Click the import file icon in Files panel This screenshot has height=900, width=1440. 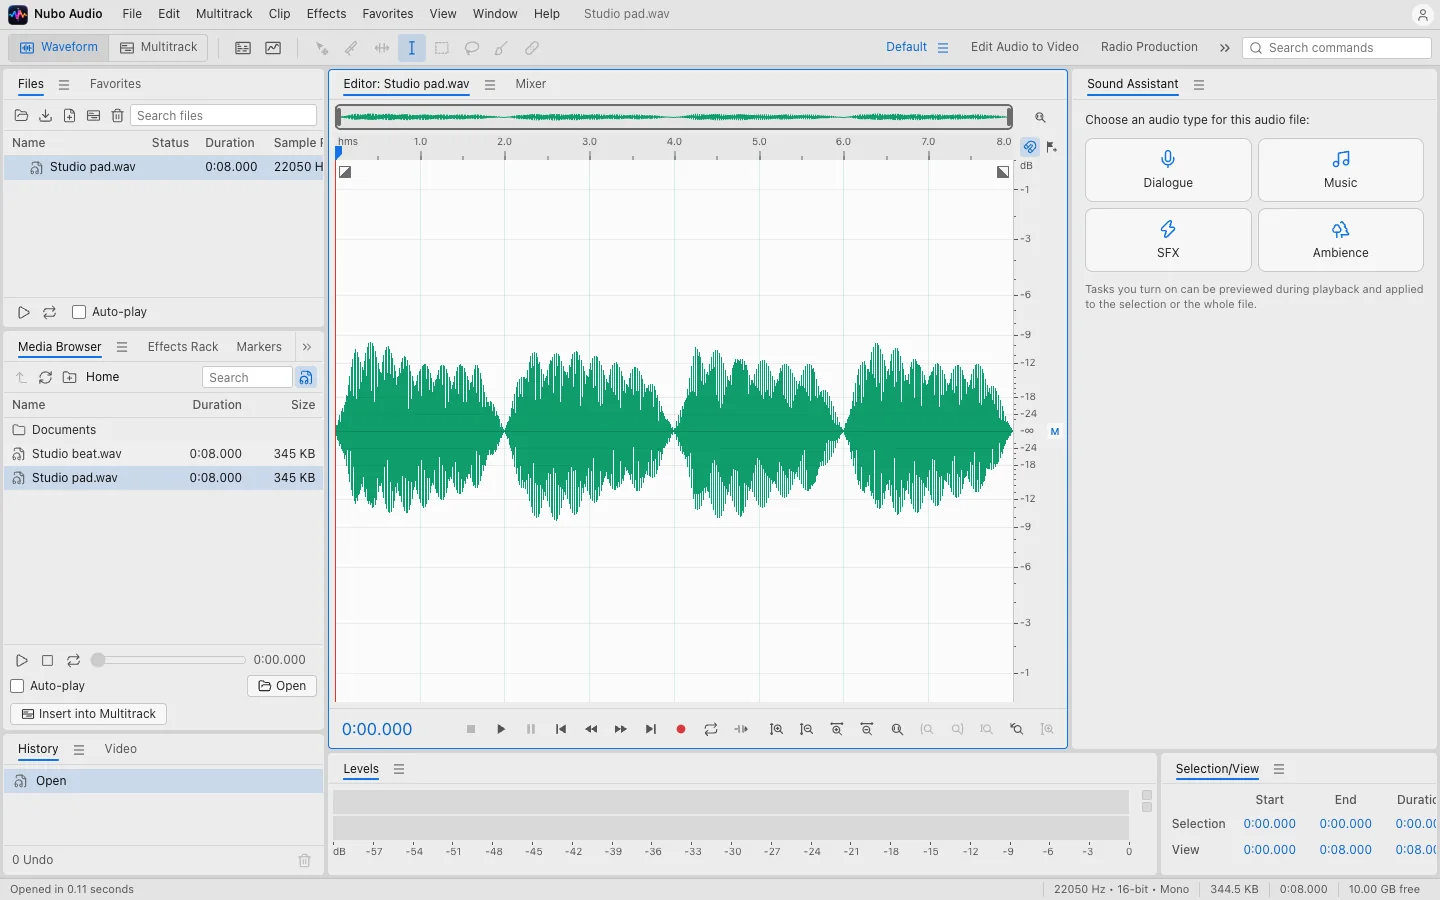pyautogui.click(x=45, y=116)
